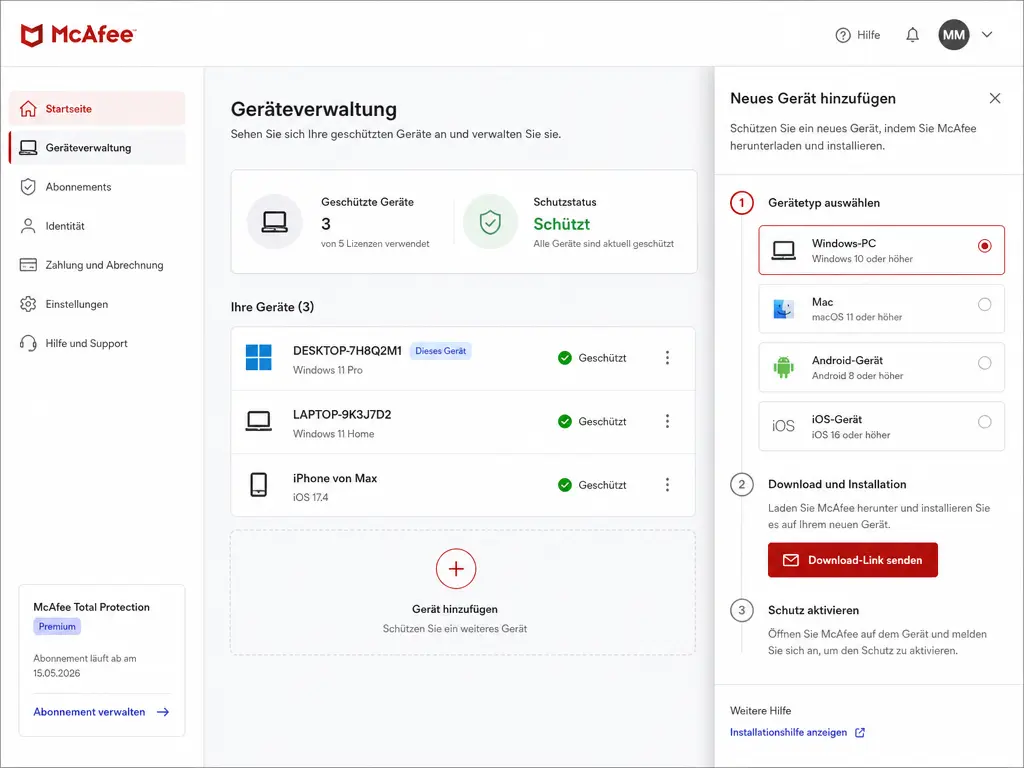This screenshot has height=768, width=1024.
Task: Open Hilfe und Support
Action: [97, 344]
